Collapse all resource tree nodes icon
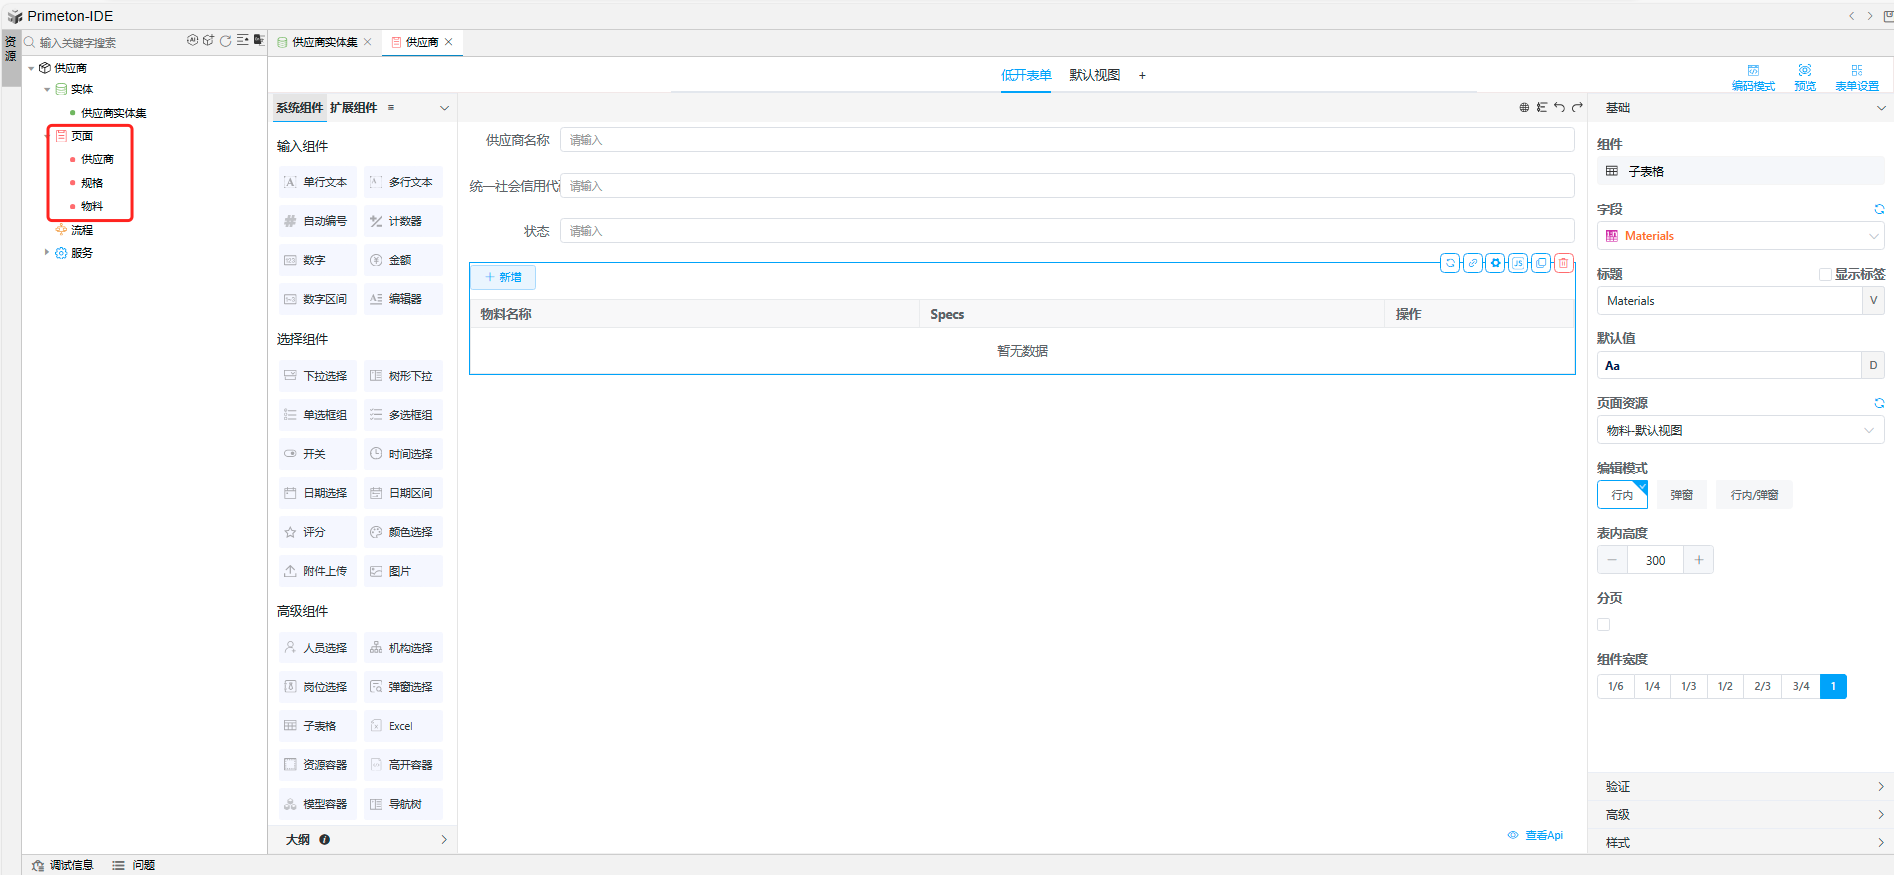This screenshot has width=1894, height=875. tap(242, 41)
